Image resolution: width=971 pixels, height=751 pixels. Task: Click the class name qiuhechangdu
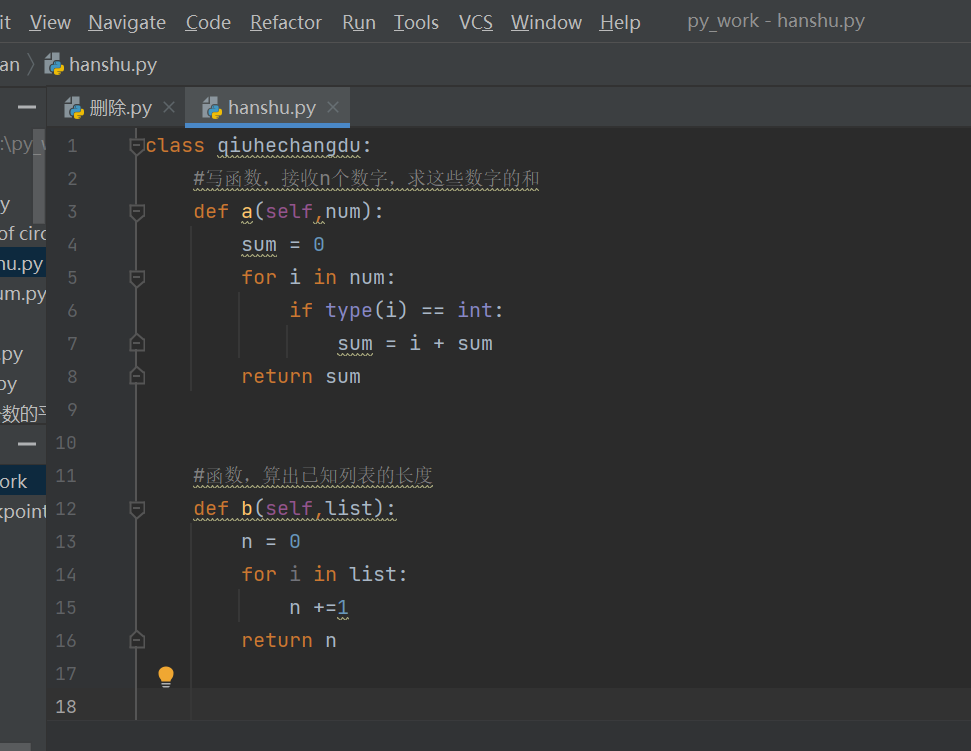(289, 146)
